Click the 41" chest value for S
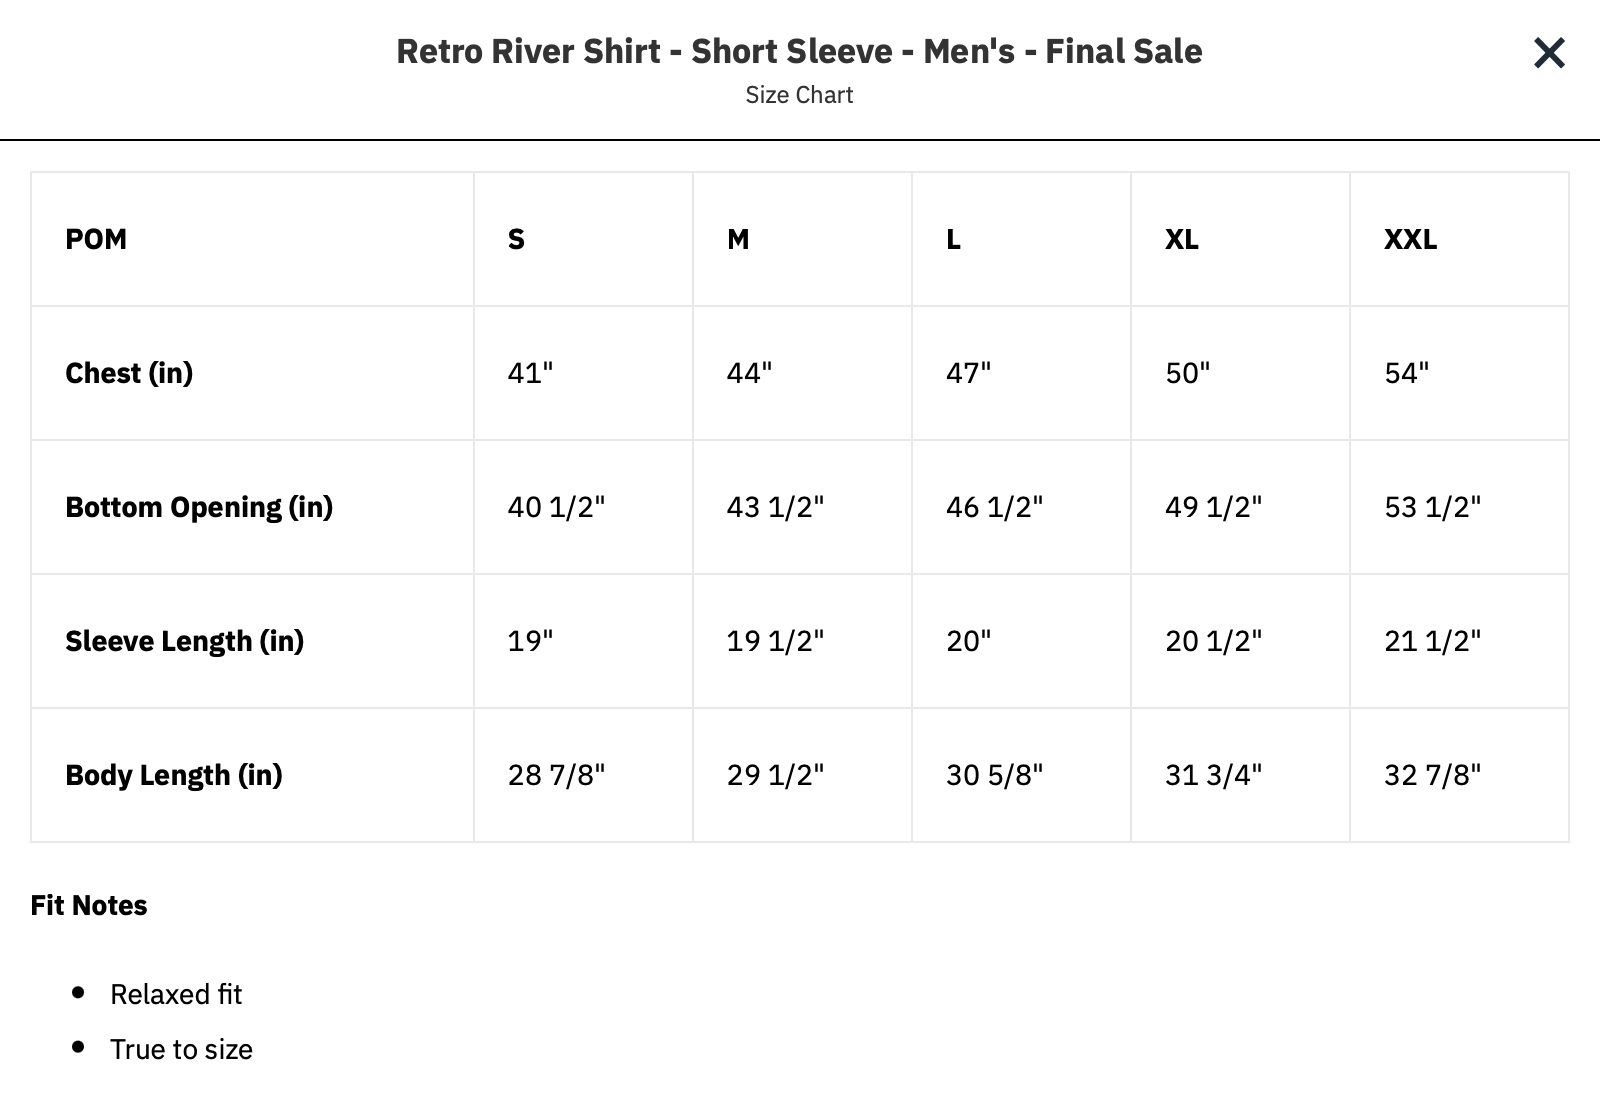The image size is (1600, 1094). (x=530, y=373)
